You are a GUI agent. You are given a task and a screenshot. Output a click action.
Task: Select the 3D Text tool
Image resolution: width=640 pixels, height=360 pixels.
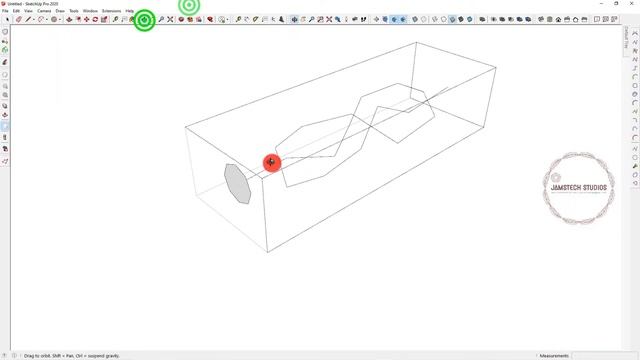click(x=282, y=19)
